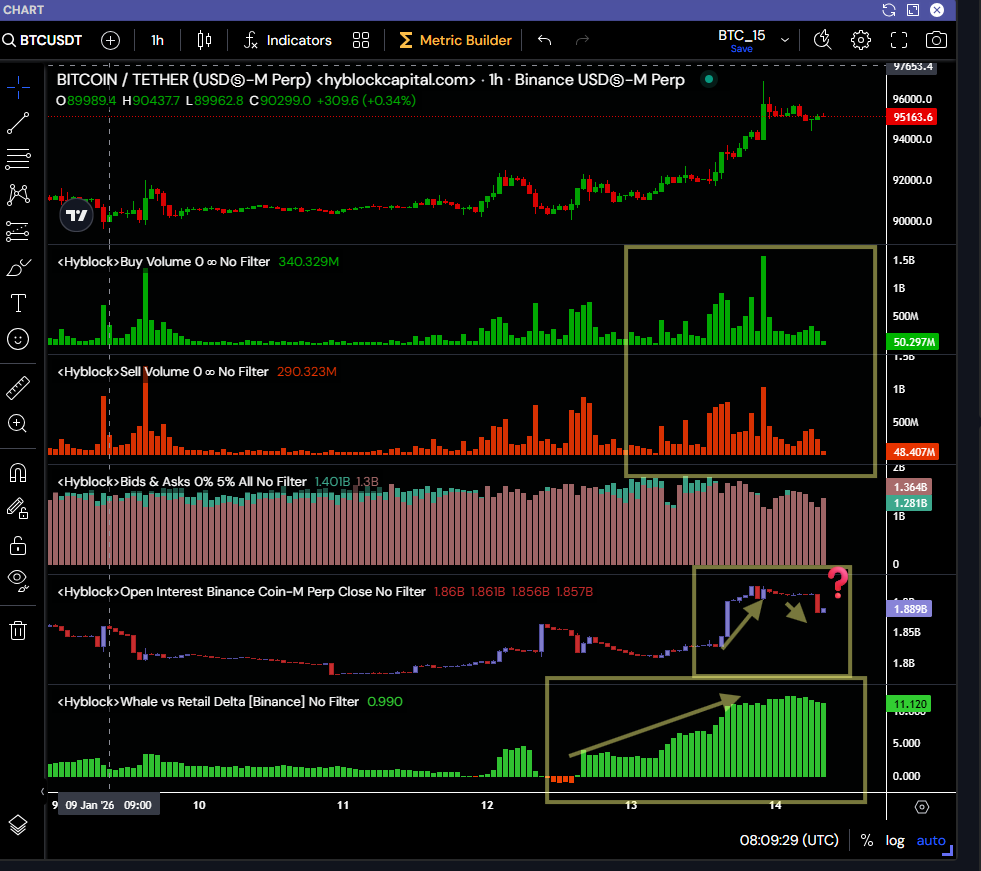The image size is (981, 871).
Task: Click the BITCOIN / TETHER chart title
Action: coord(370,80)
